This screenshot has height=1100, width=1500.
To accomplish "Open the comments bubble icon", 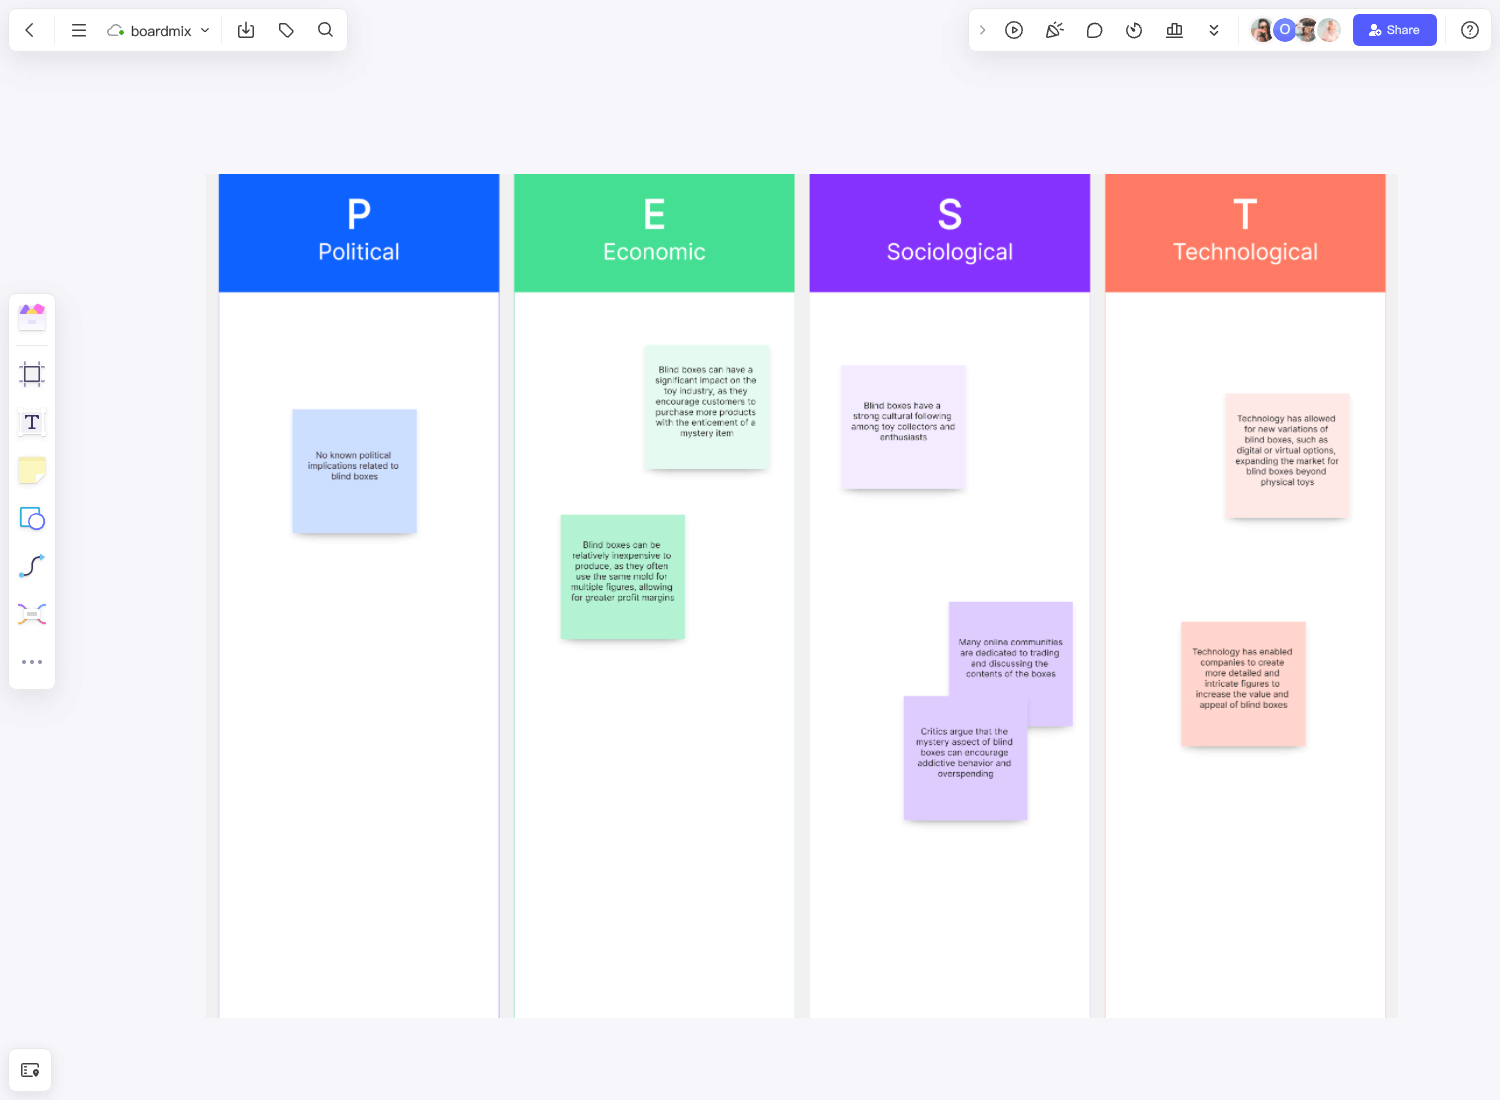I will coord(1094,30).
